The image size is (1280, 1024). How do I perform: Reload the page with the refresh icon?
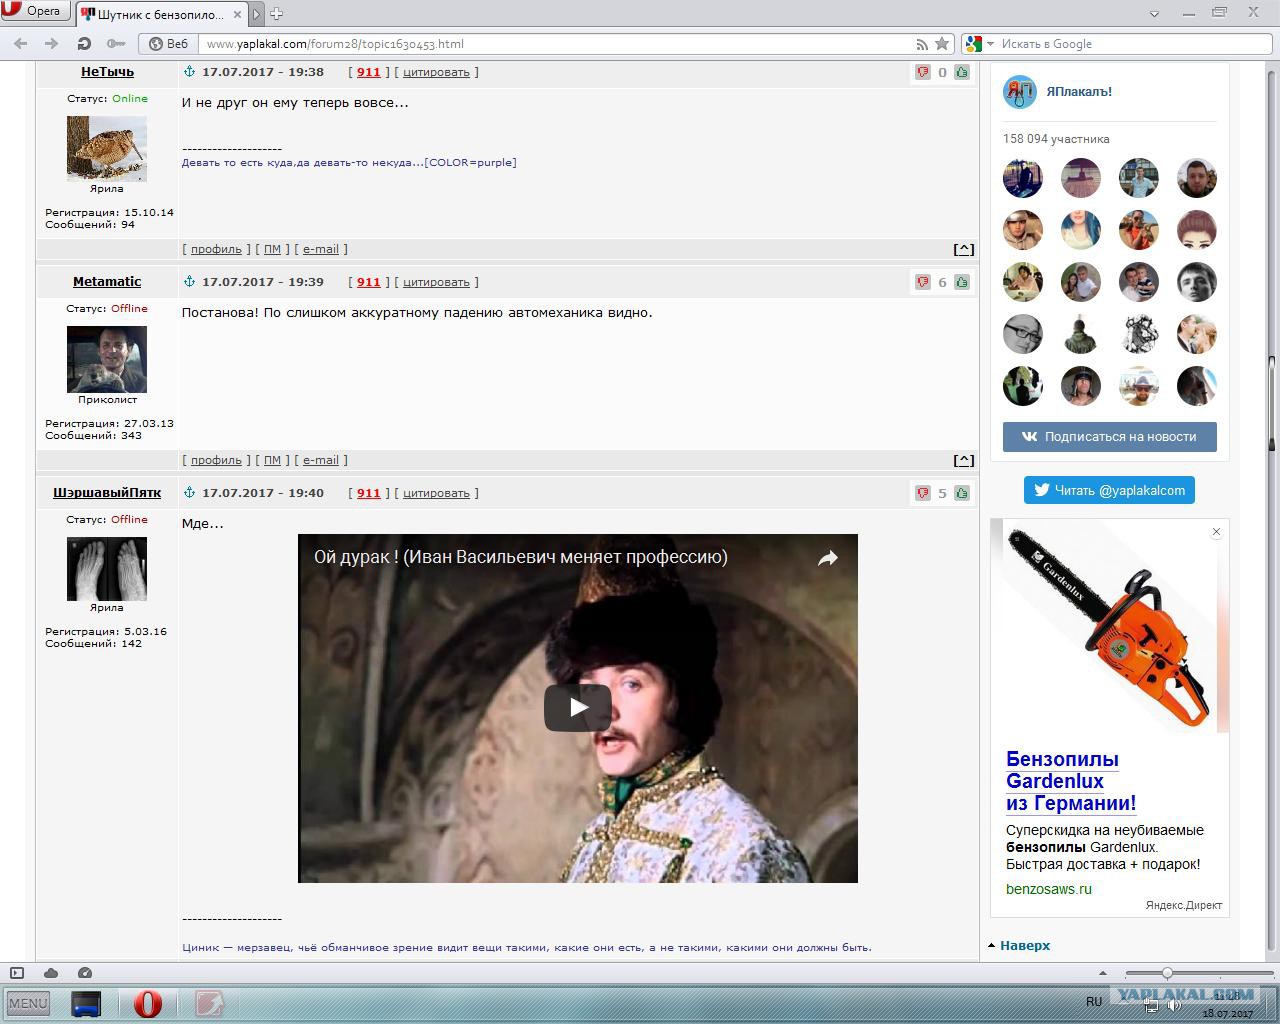tap(84, 44)
